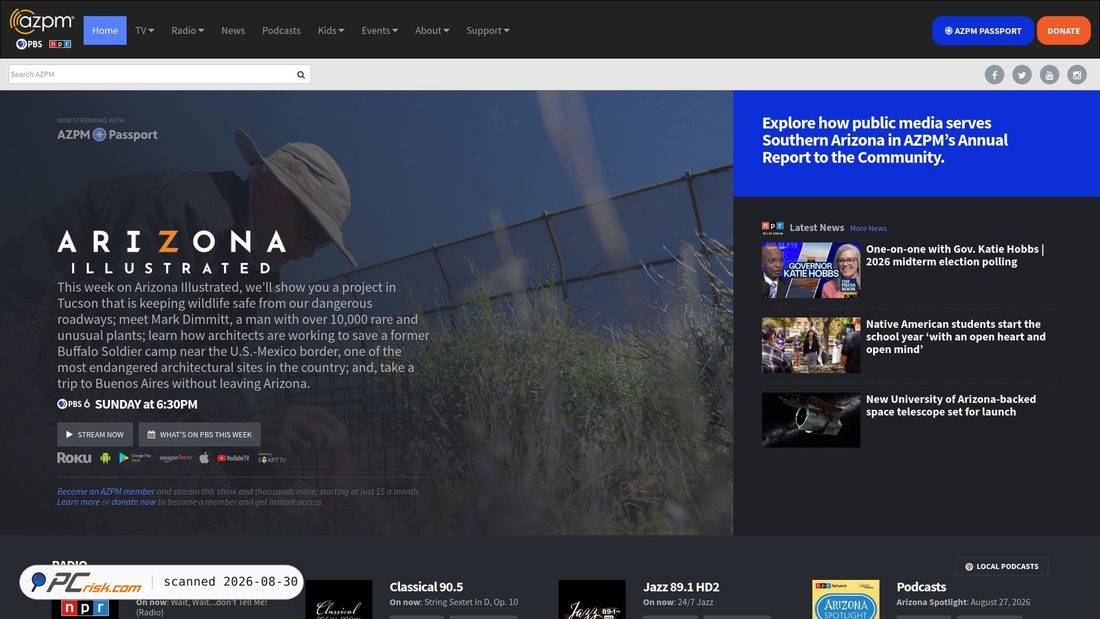This screenshot has width=1100, height=619.
Task: Expand the Radio dropdown menu
Action: tap(187, 30)
